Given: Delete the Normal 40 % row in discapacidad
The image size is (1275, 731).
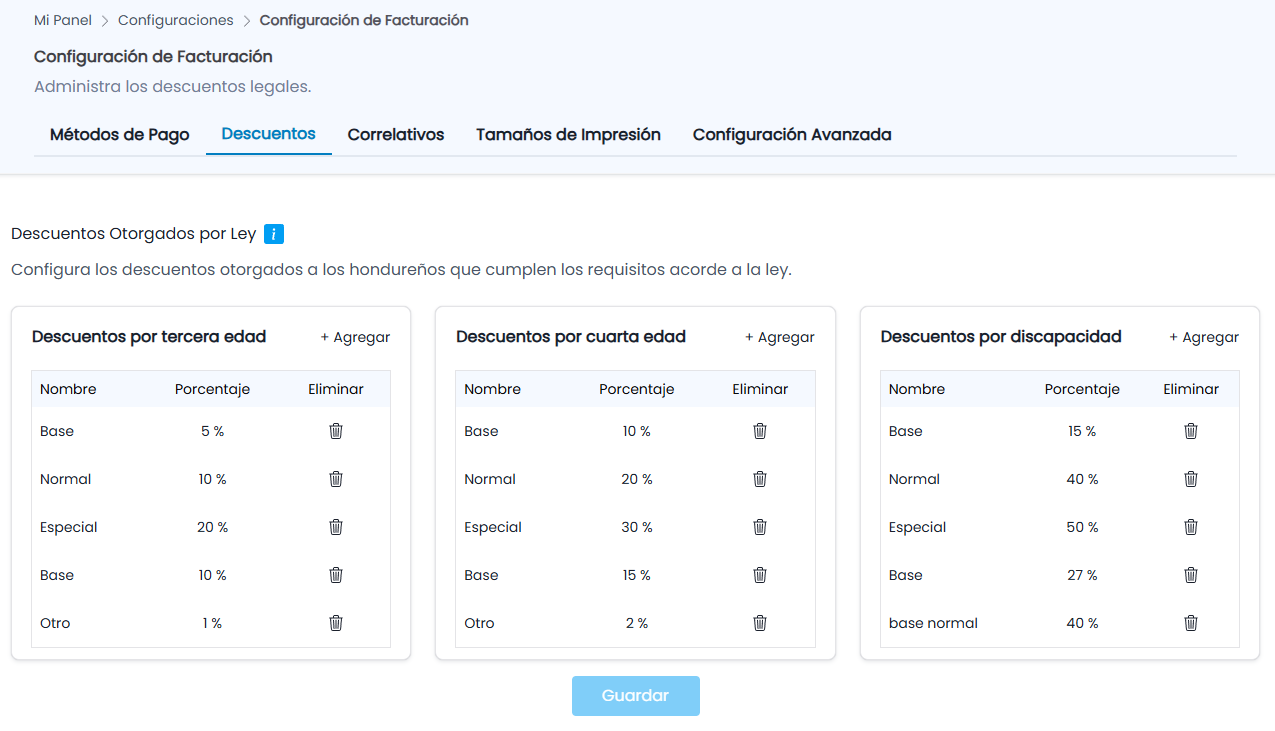Looking at the screenshot, I should (x=1191, y=479).
